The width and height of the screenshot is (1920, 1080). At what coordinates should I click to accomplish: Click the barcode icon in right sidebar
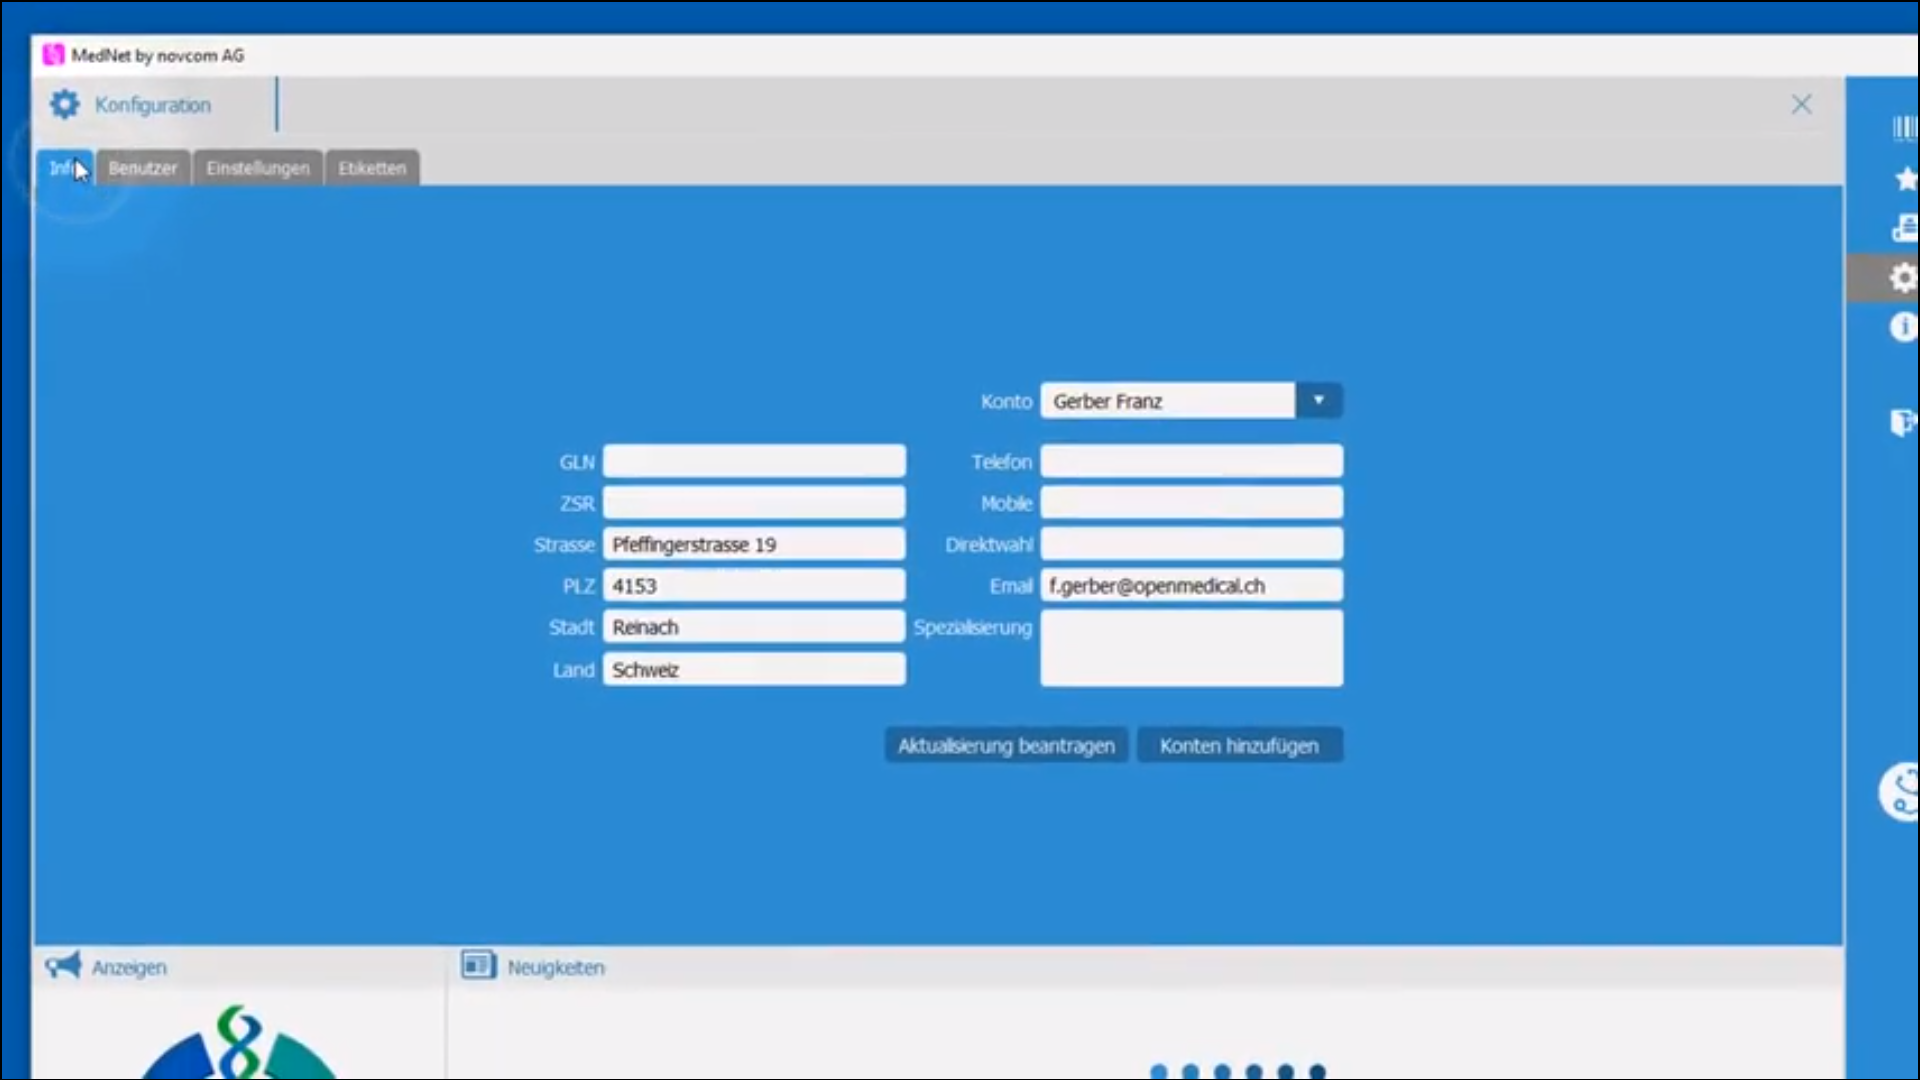coord(1904,128)
